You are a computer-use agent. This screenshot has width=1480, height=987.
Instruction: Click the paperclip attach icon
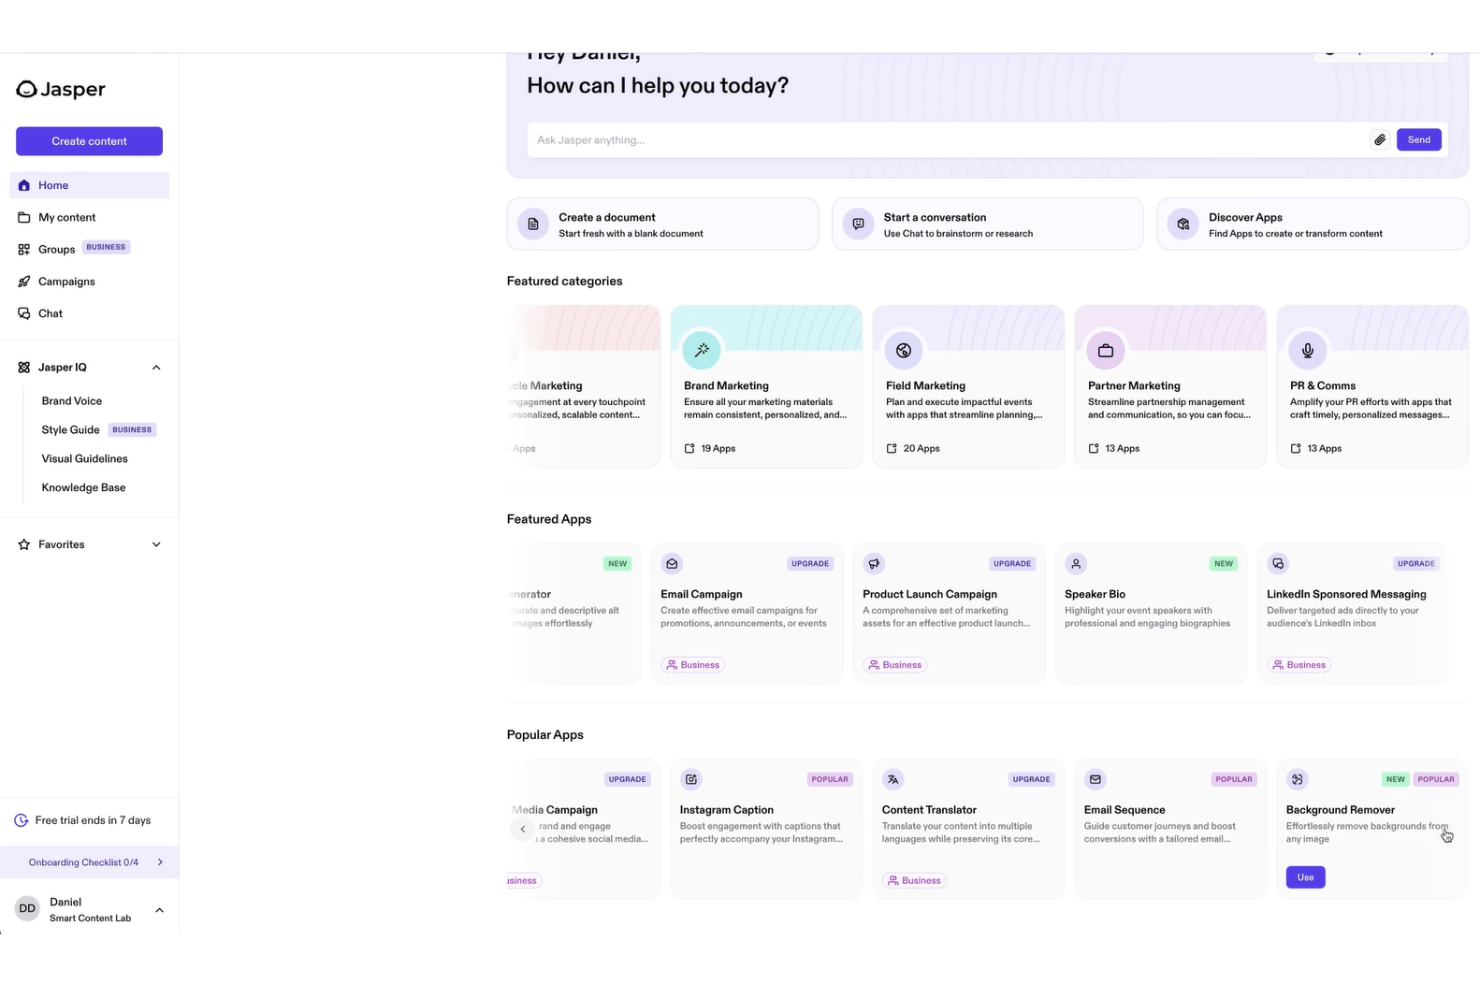(x=1380, y=140)
